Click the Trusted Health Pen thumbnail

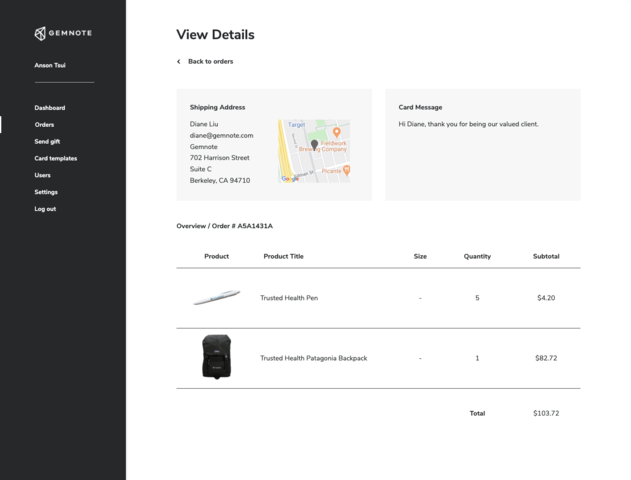click(216, 298)
